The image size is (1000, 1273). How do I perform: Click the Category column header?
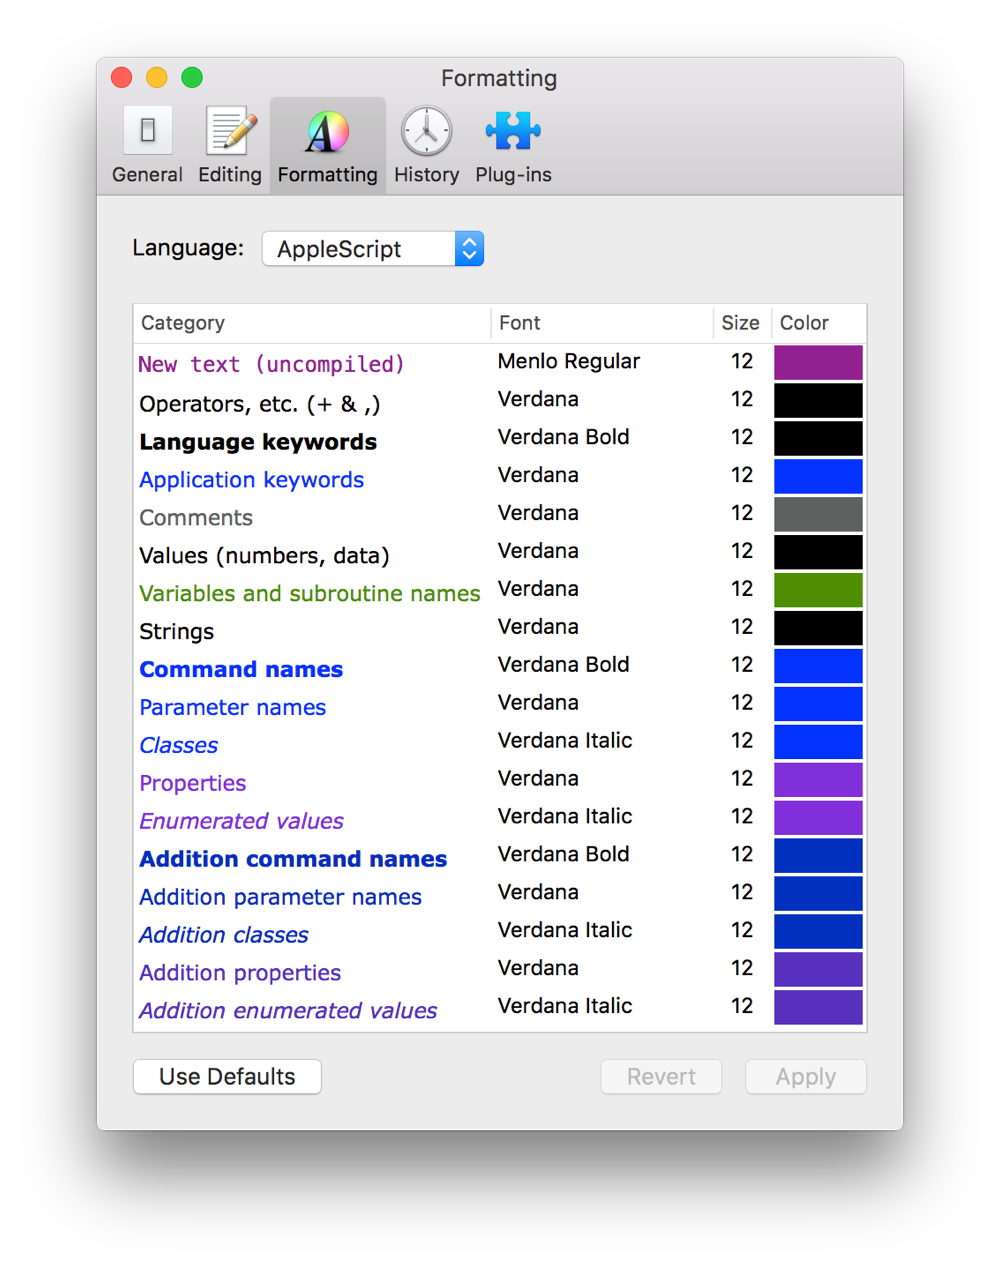click(183, 323)
